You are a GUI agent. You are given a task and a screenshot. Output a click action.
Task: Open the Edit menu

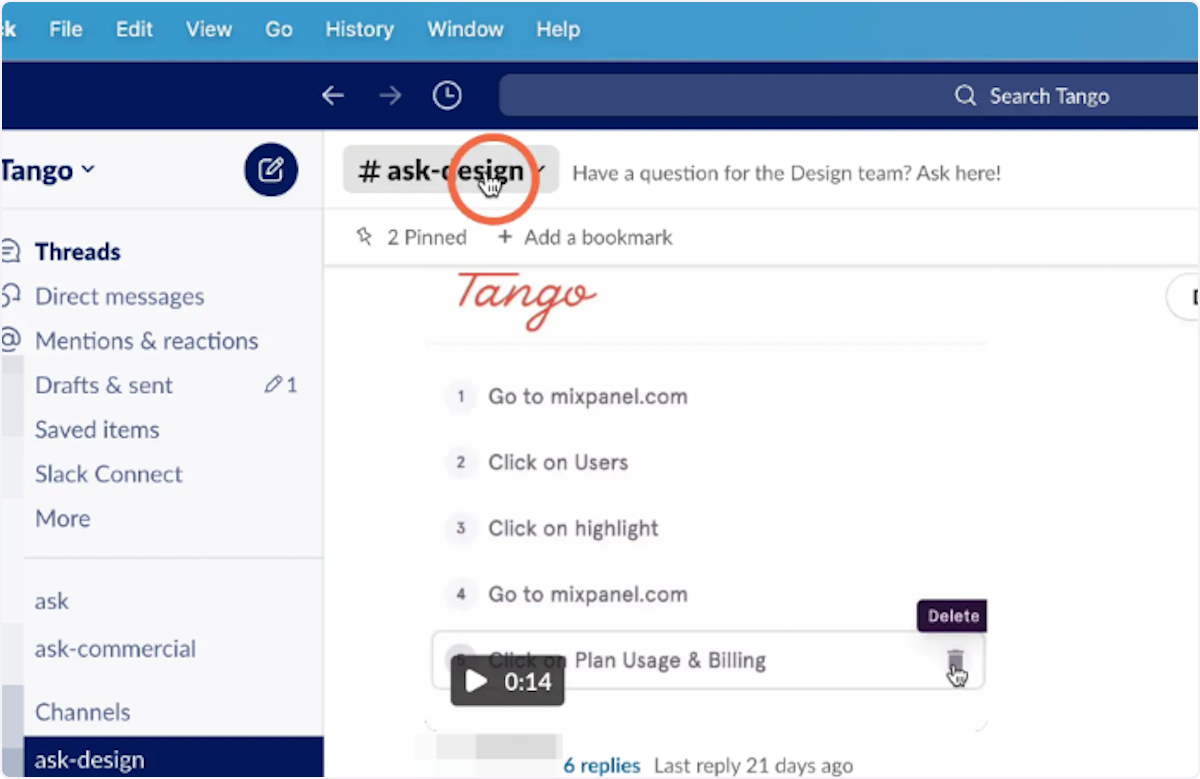(x=134, y=29)
